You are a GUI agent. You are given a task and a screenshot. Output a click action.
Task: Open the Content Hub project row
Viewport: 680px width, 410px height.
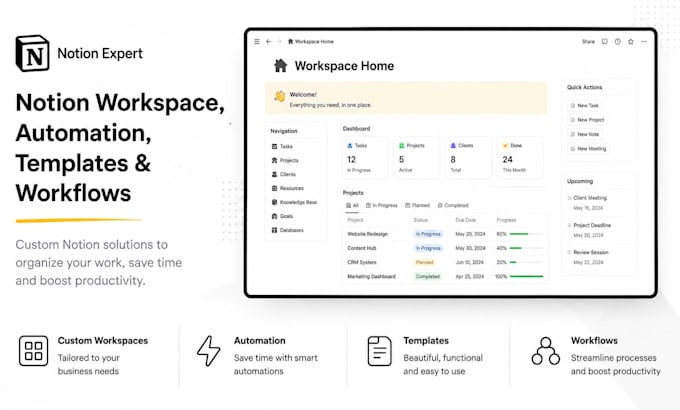coord(445,248)
